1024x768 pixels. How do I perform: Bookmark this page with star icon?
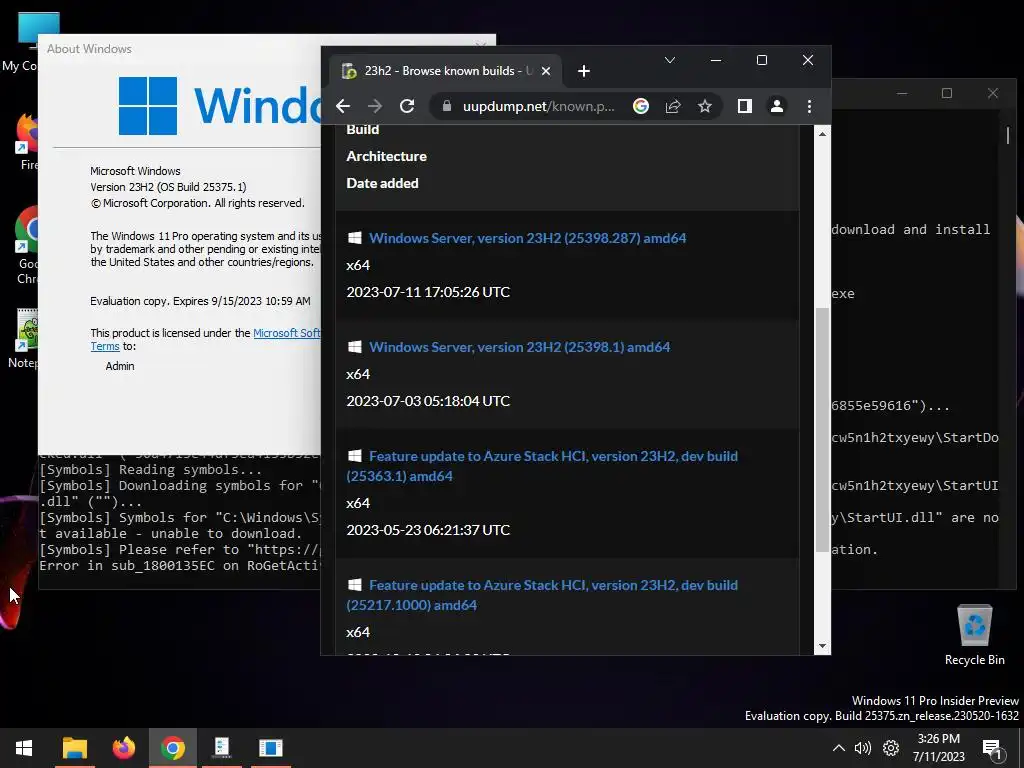[x=705, y=106]
